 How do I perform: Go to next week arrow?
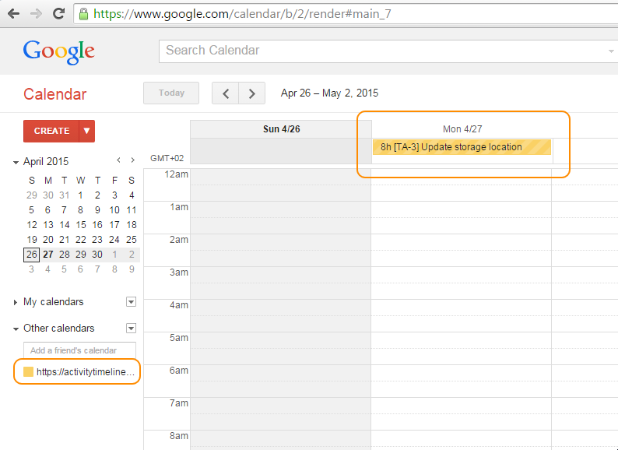coord(253,93)
